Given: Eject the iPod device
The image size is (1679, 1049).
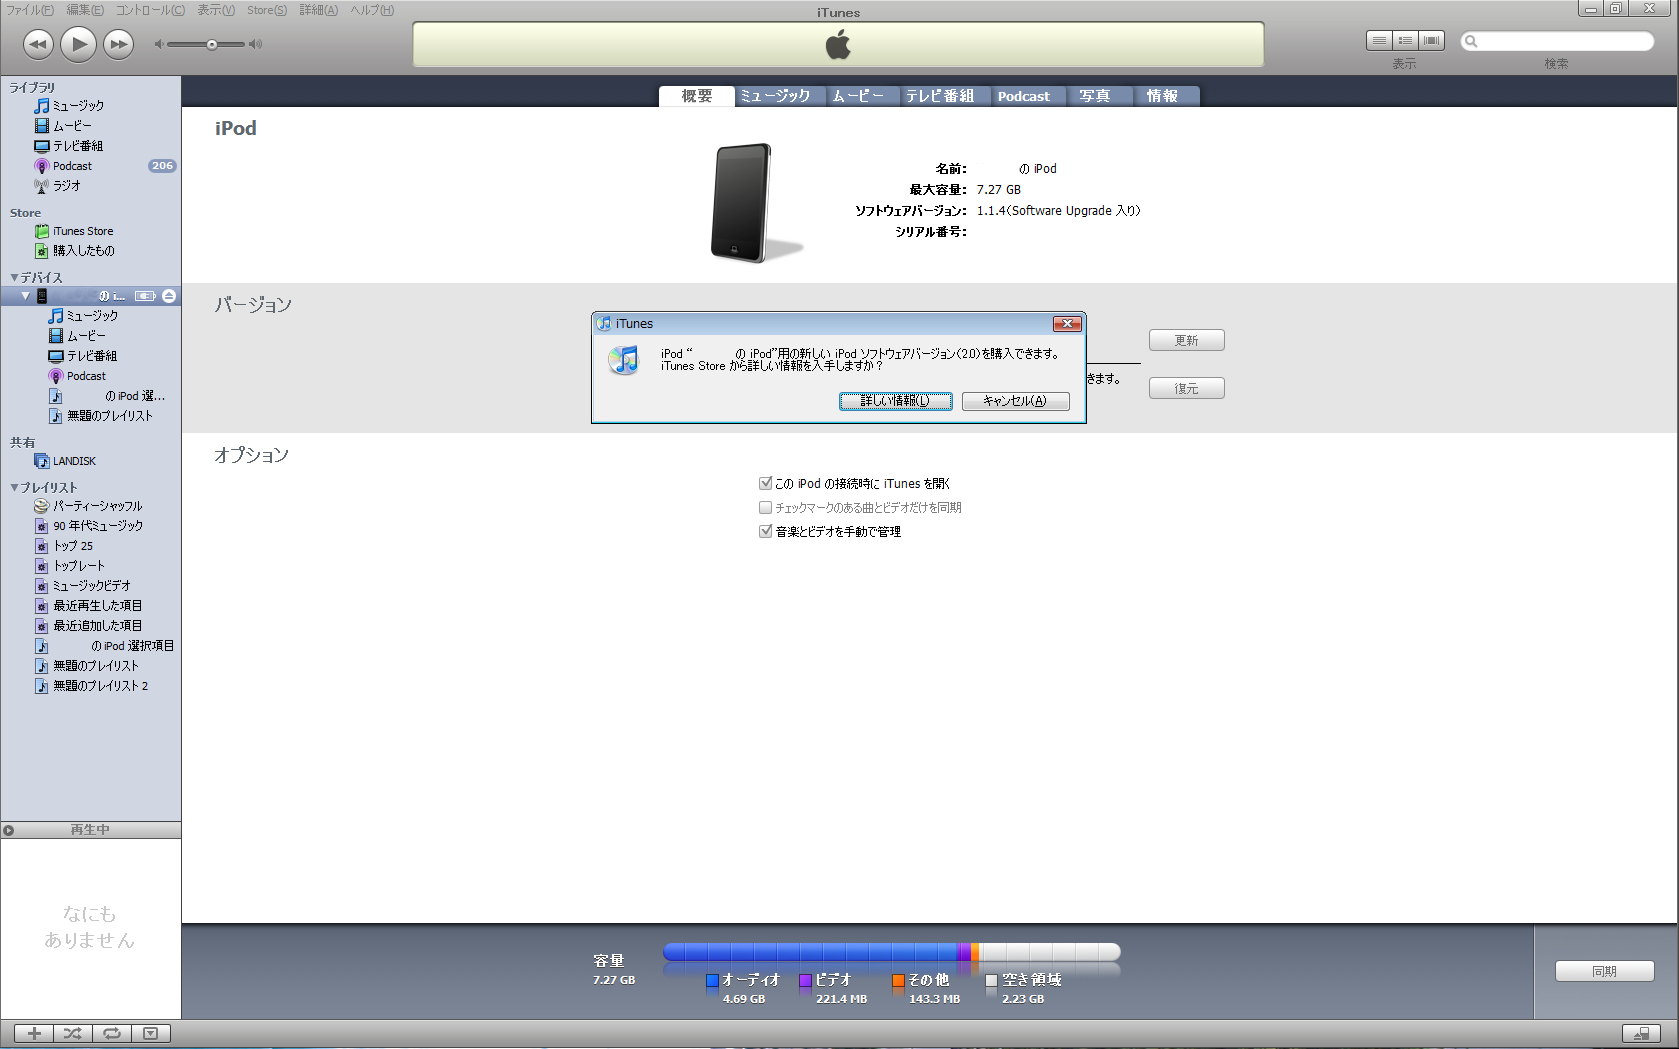Looking at the screenshot, I should 169,296.
